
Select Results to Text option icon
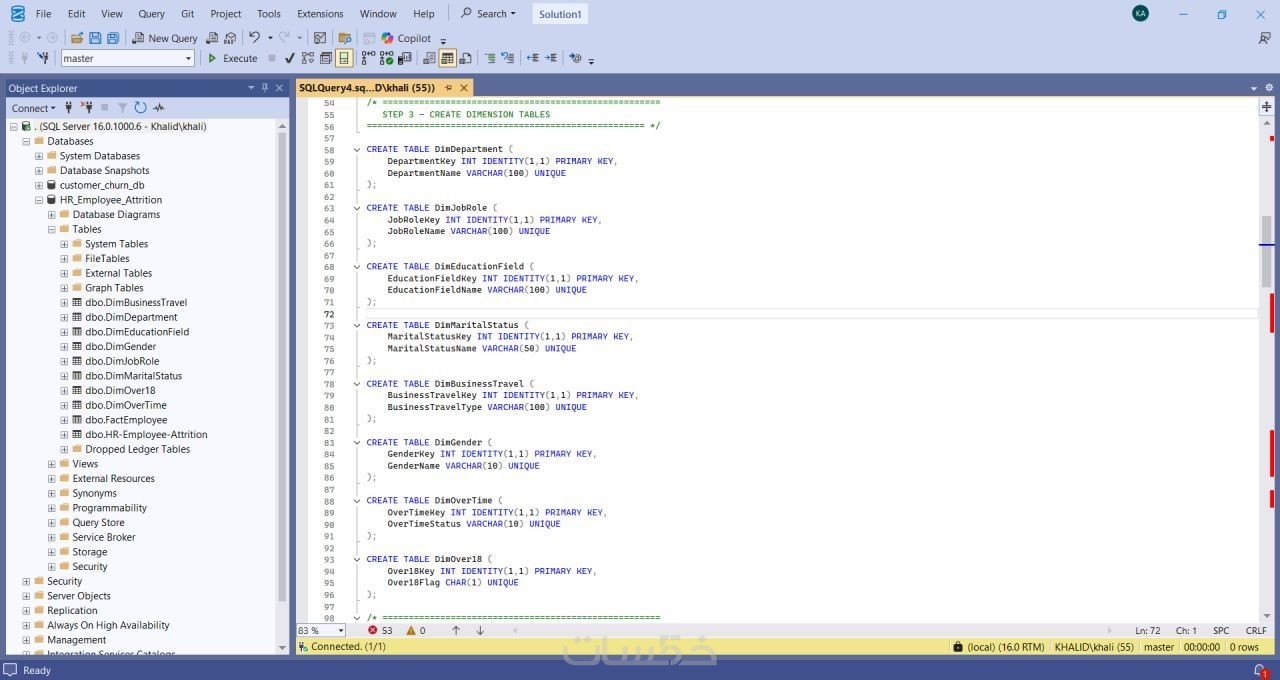pos(428,58)
